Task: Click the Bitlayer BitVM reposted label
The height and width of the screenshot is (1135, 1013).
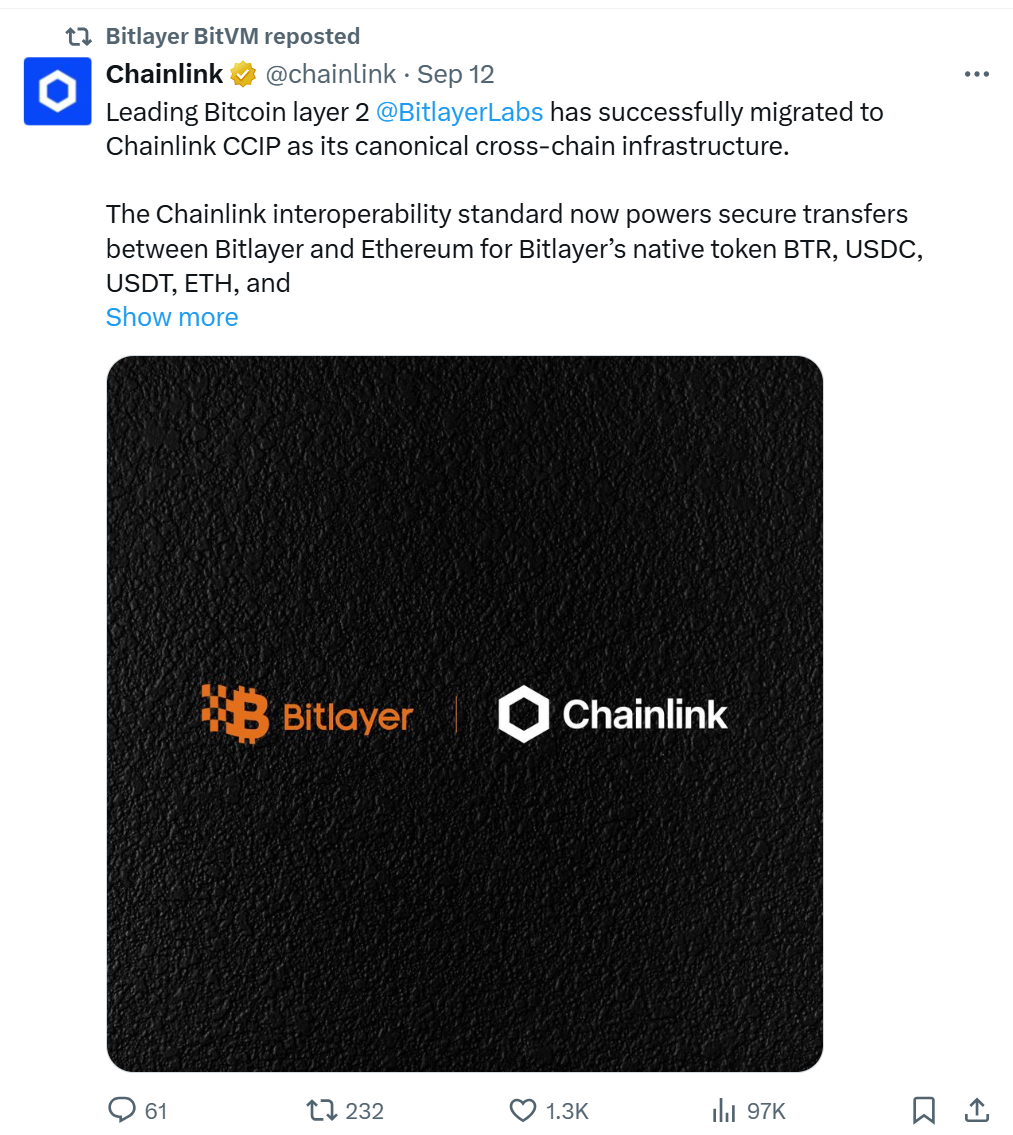Action: click(232, 36)
